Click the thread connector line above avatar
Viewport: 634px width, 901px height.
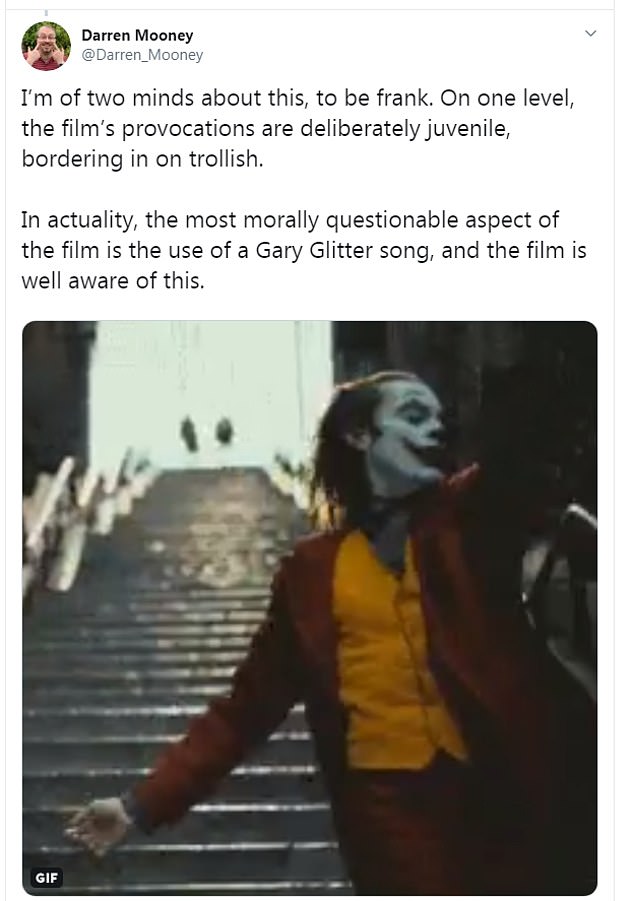click(46, 11)
